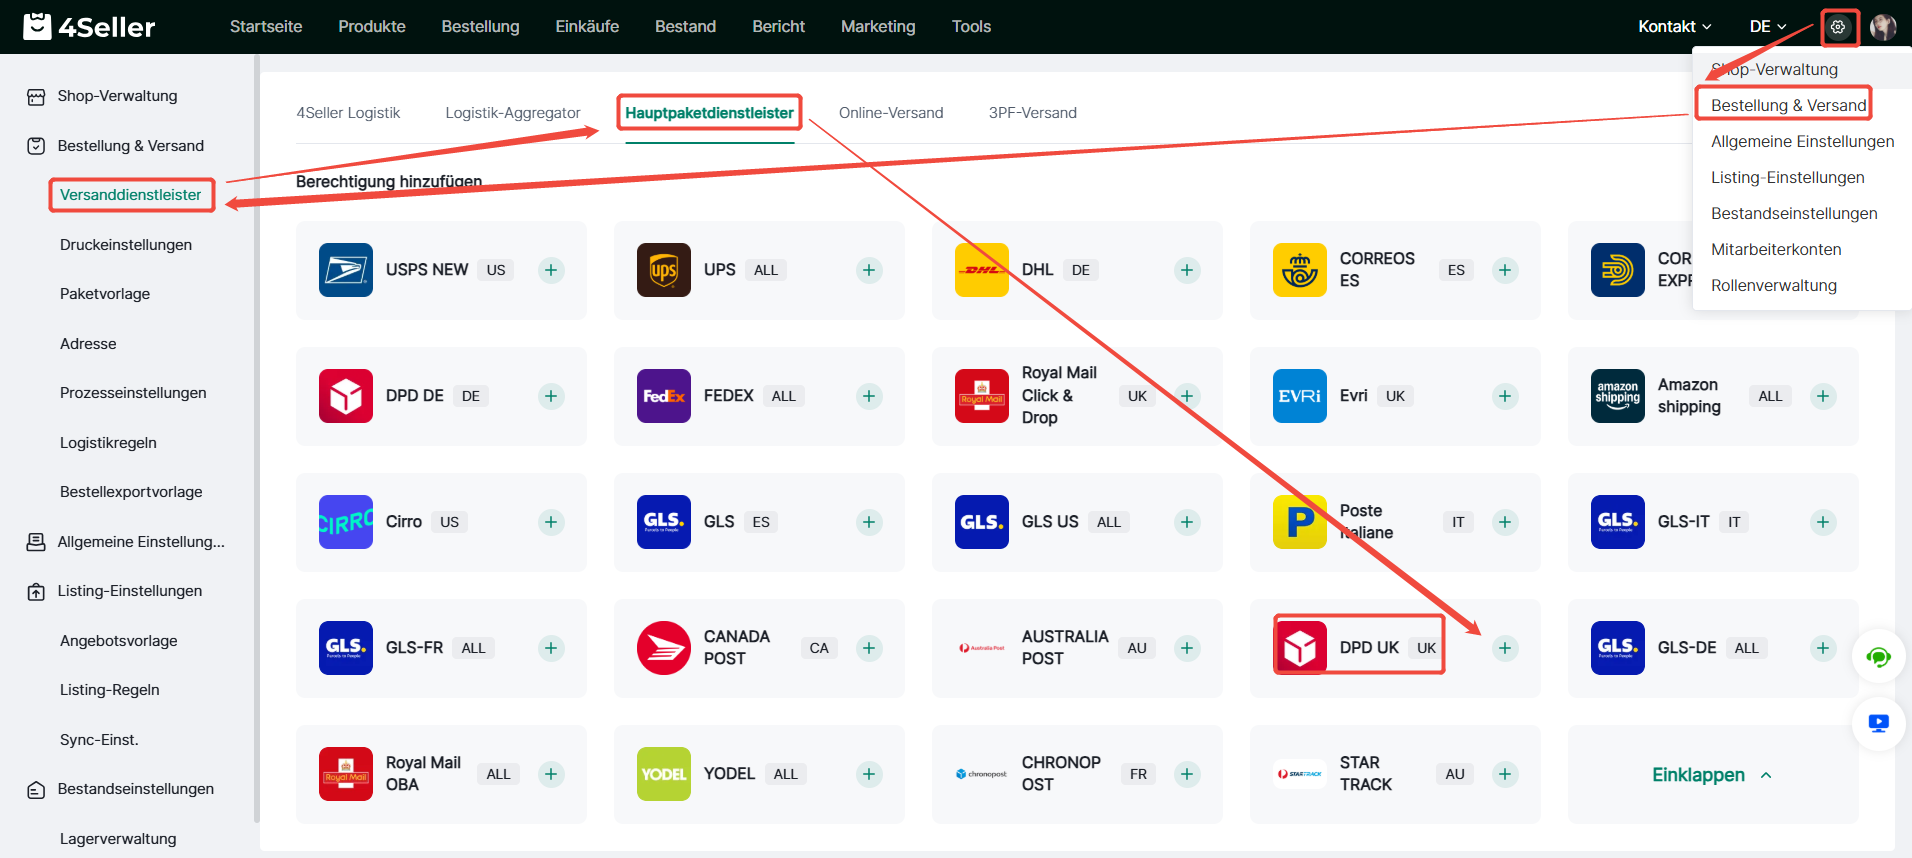Image resolution: width=1912 pixels, height=858 pixels.
Task: Add Amazon shipping plus icon
Action: click(x=1823, y=396)
